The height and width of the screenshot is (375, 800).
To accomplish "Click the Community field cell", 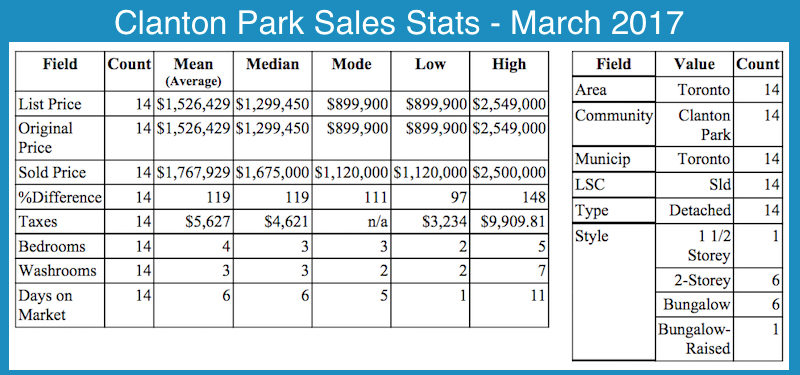I will [614, 124].
